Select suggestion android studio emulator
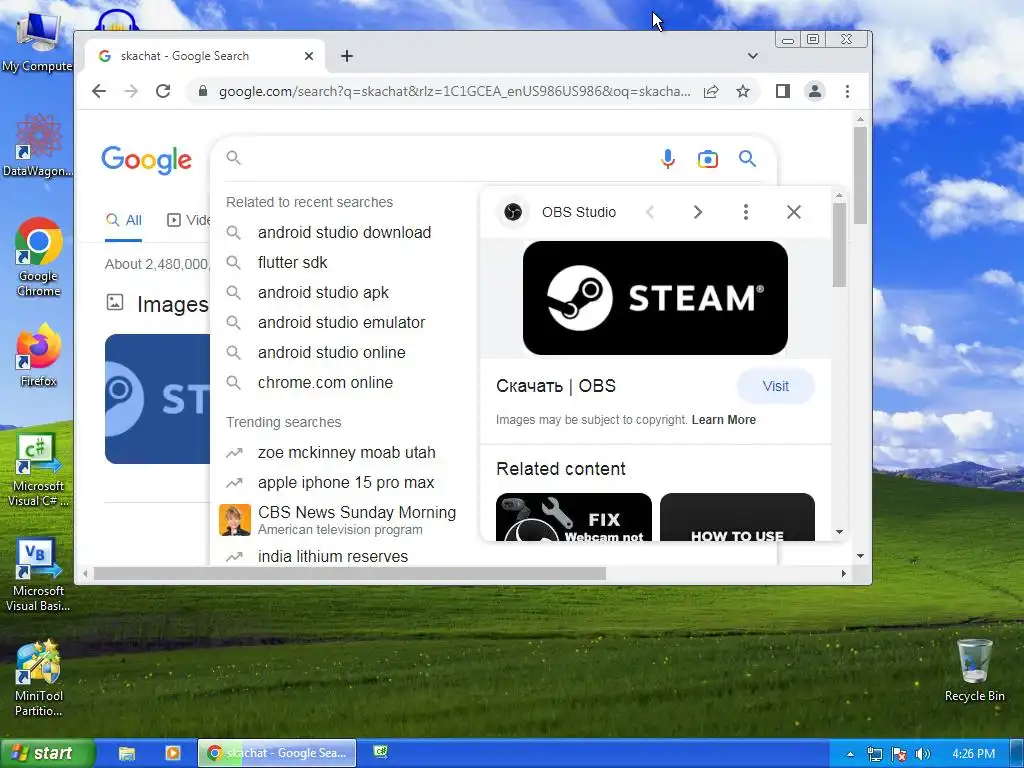 pyautogui.click(x=342, y=323)
